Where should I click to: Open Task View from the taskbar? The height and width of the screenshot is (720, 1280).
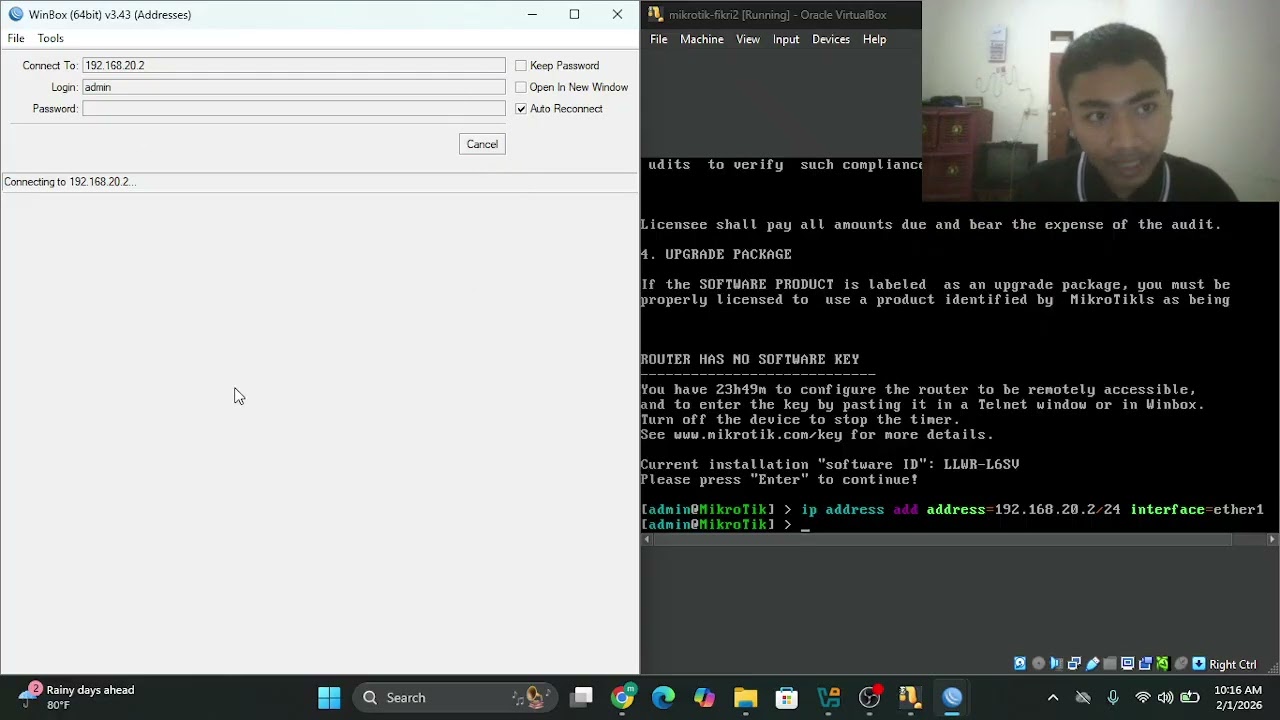(582, 697)
